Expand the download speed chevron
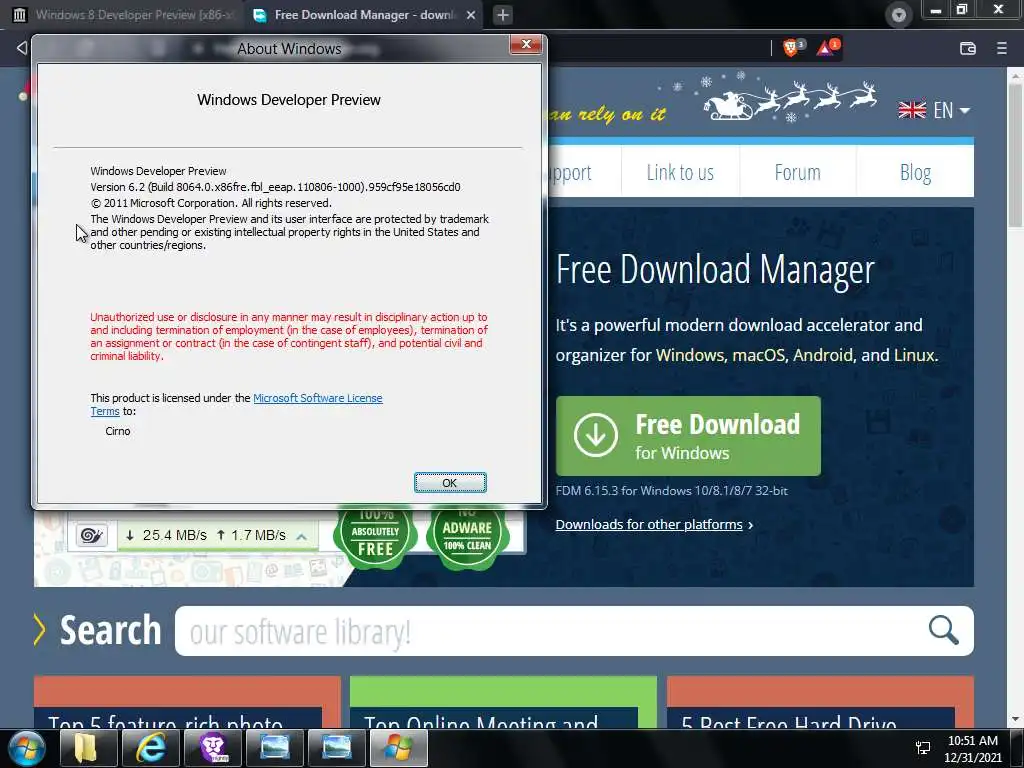 click(302, 536)
